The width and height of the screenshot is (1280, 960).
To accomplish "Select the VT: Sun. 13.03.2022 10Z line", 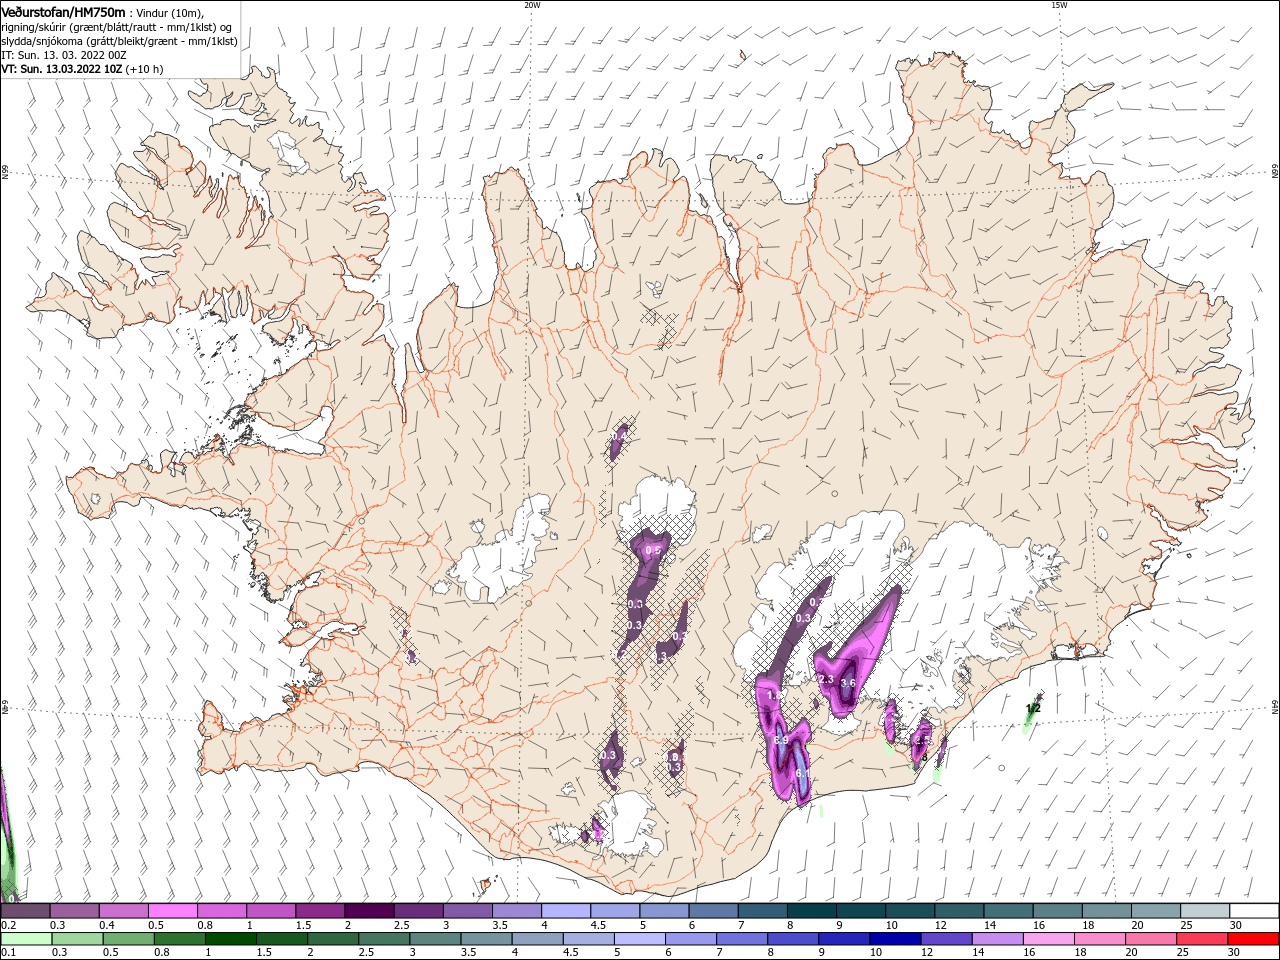I will [60, 69].
